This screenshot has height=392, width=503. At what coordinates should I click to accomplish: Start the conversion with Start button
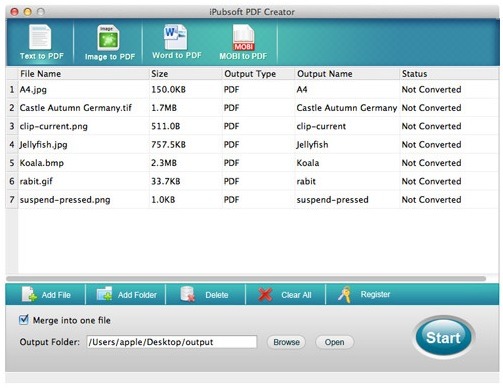point(443,337)
